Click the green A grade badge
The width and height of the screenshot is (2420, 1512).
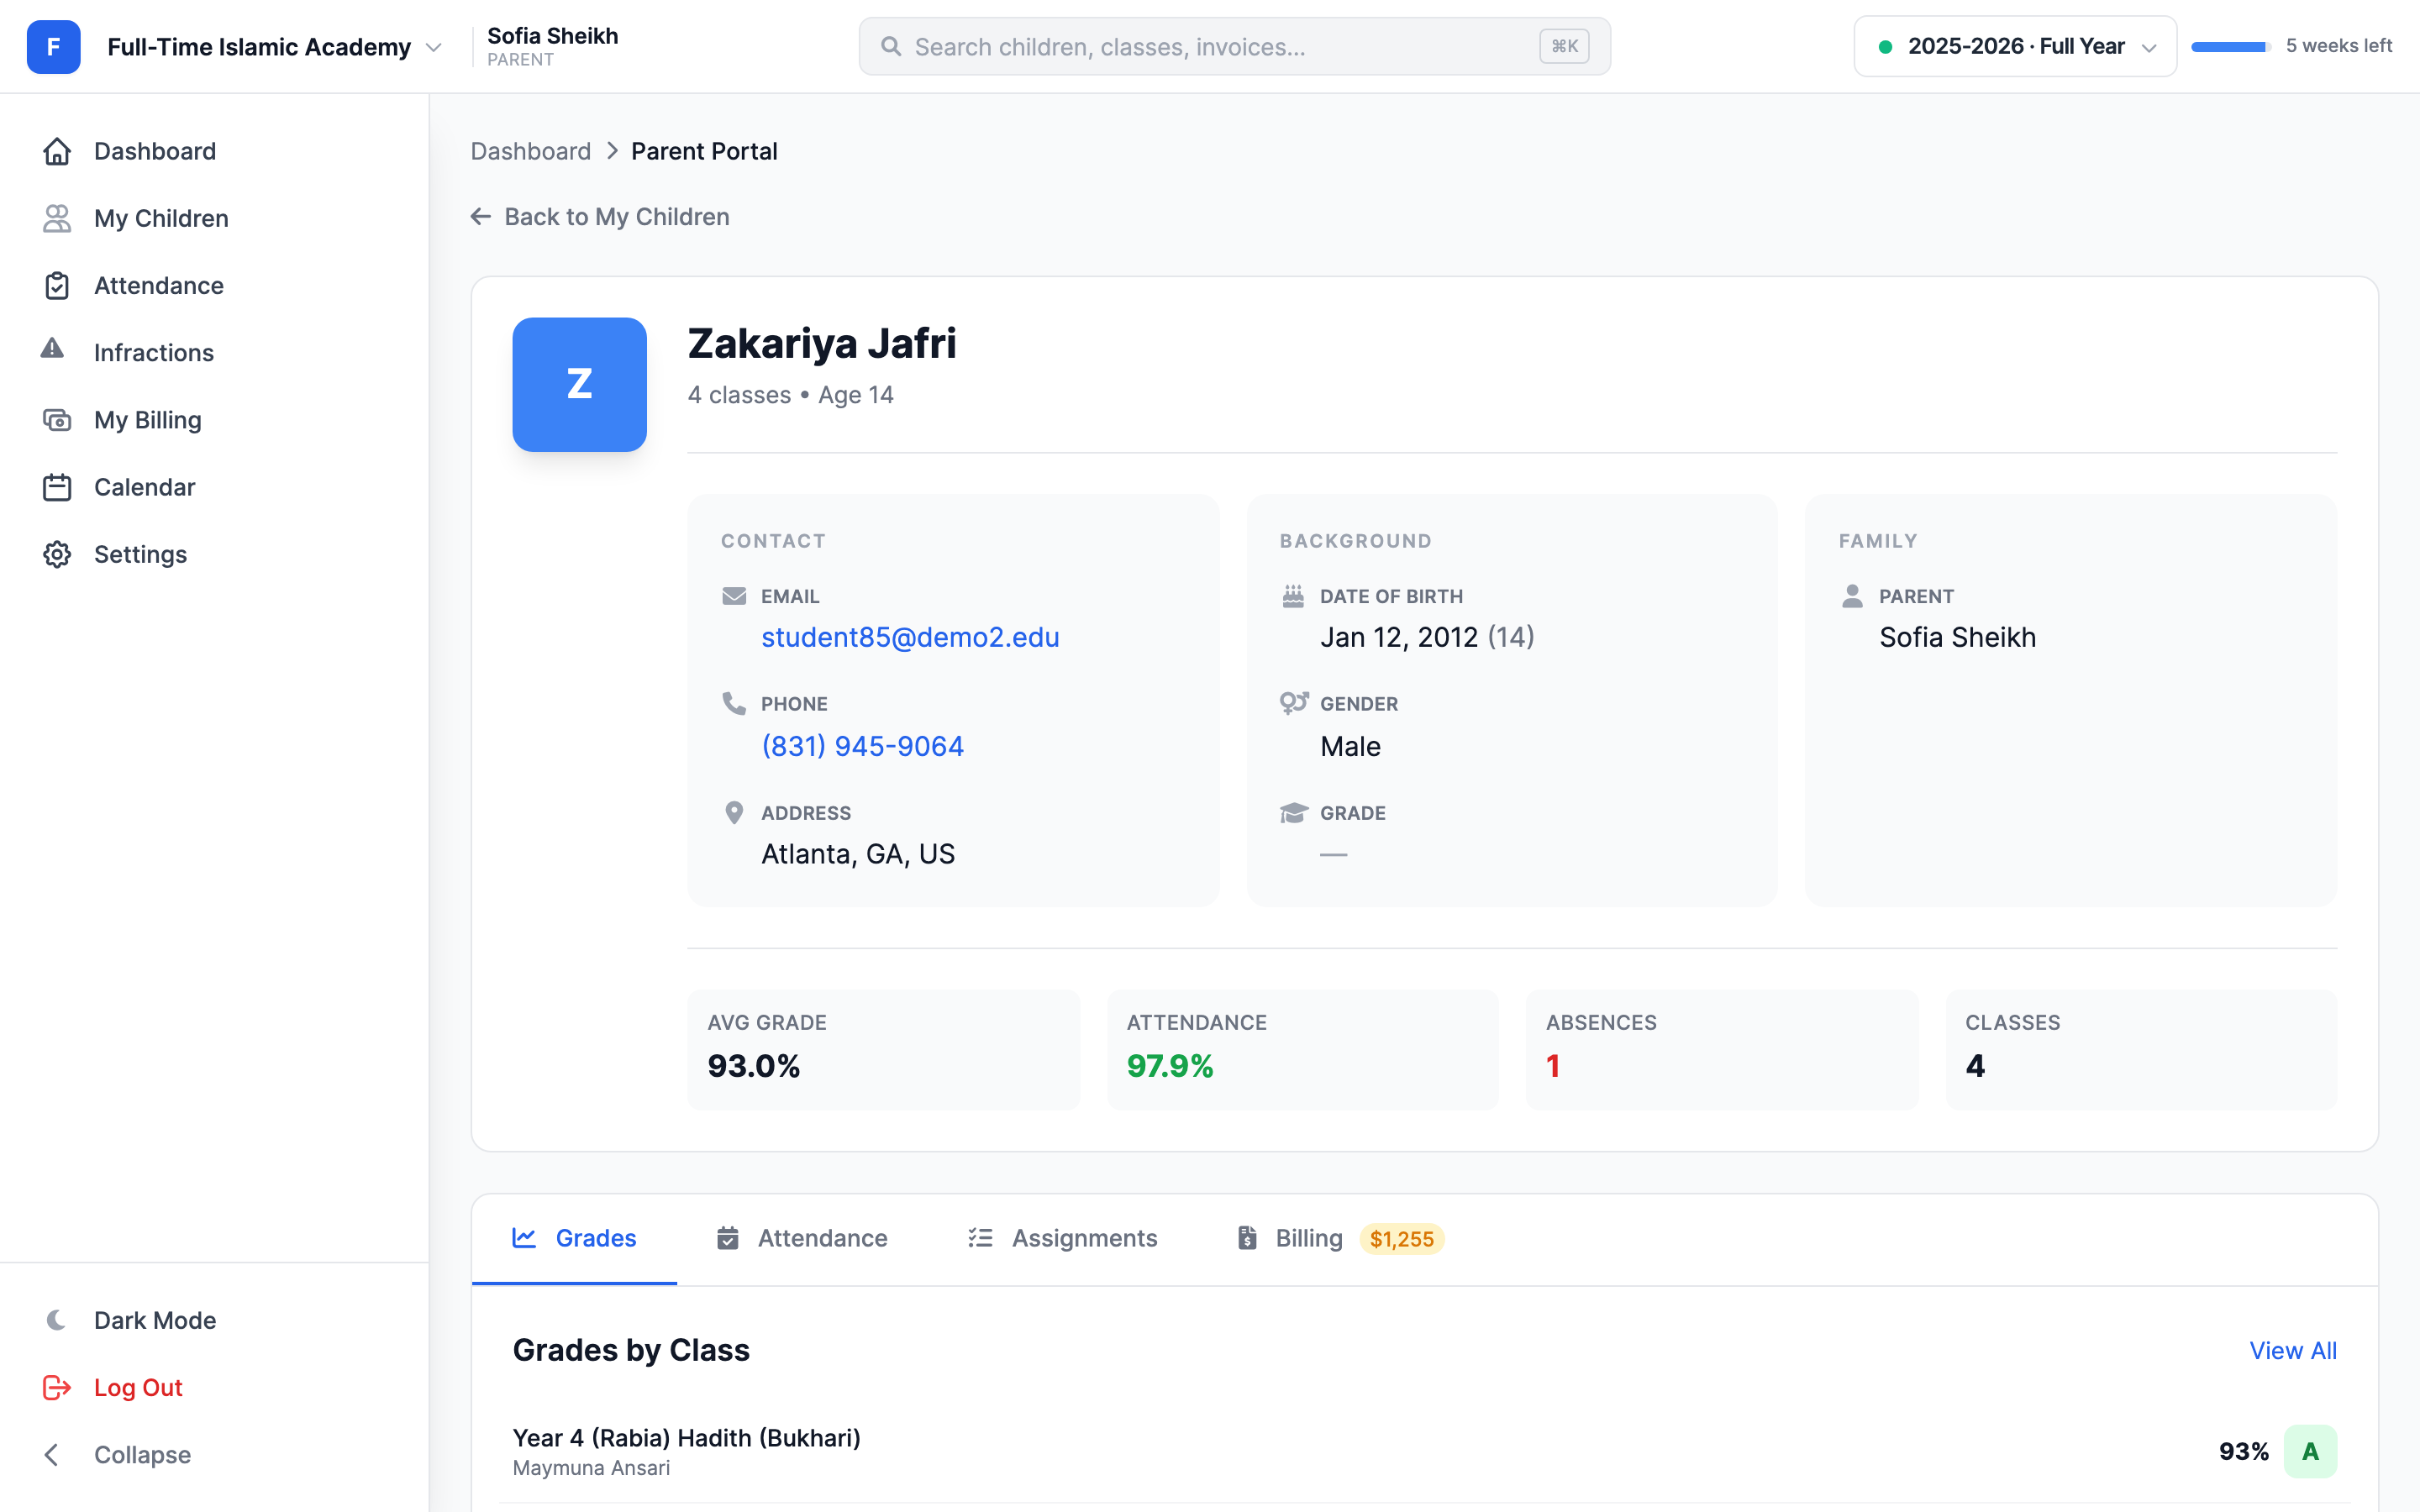point(2310,1451)
